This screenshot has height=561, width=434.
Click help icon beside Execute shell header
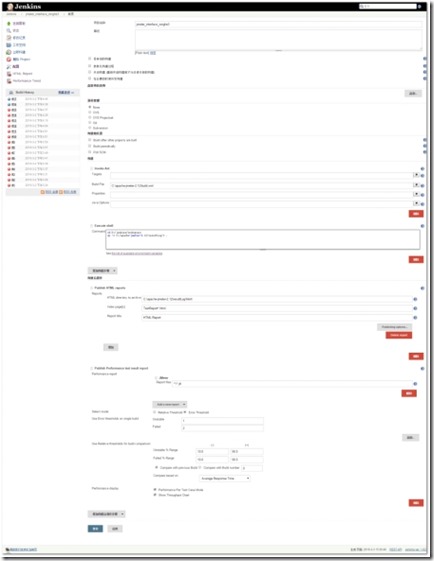[x=423, y=226]
